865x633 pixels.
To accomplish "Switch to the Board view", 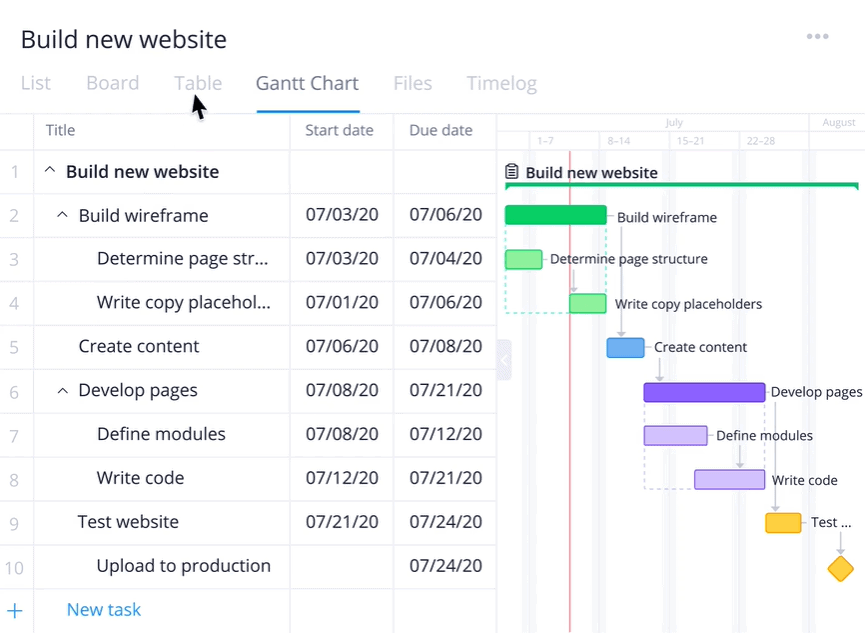I will pyautogui.click(x=112, y=83).
